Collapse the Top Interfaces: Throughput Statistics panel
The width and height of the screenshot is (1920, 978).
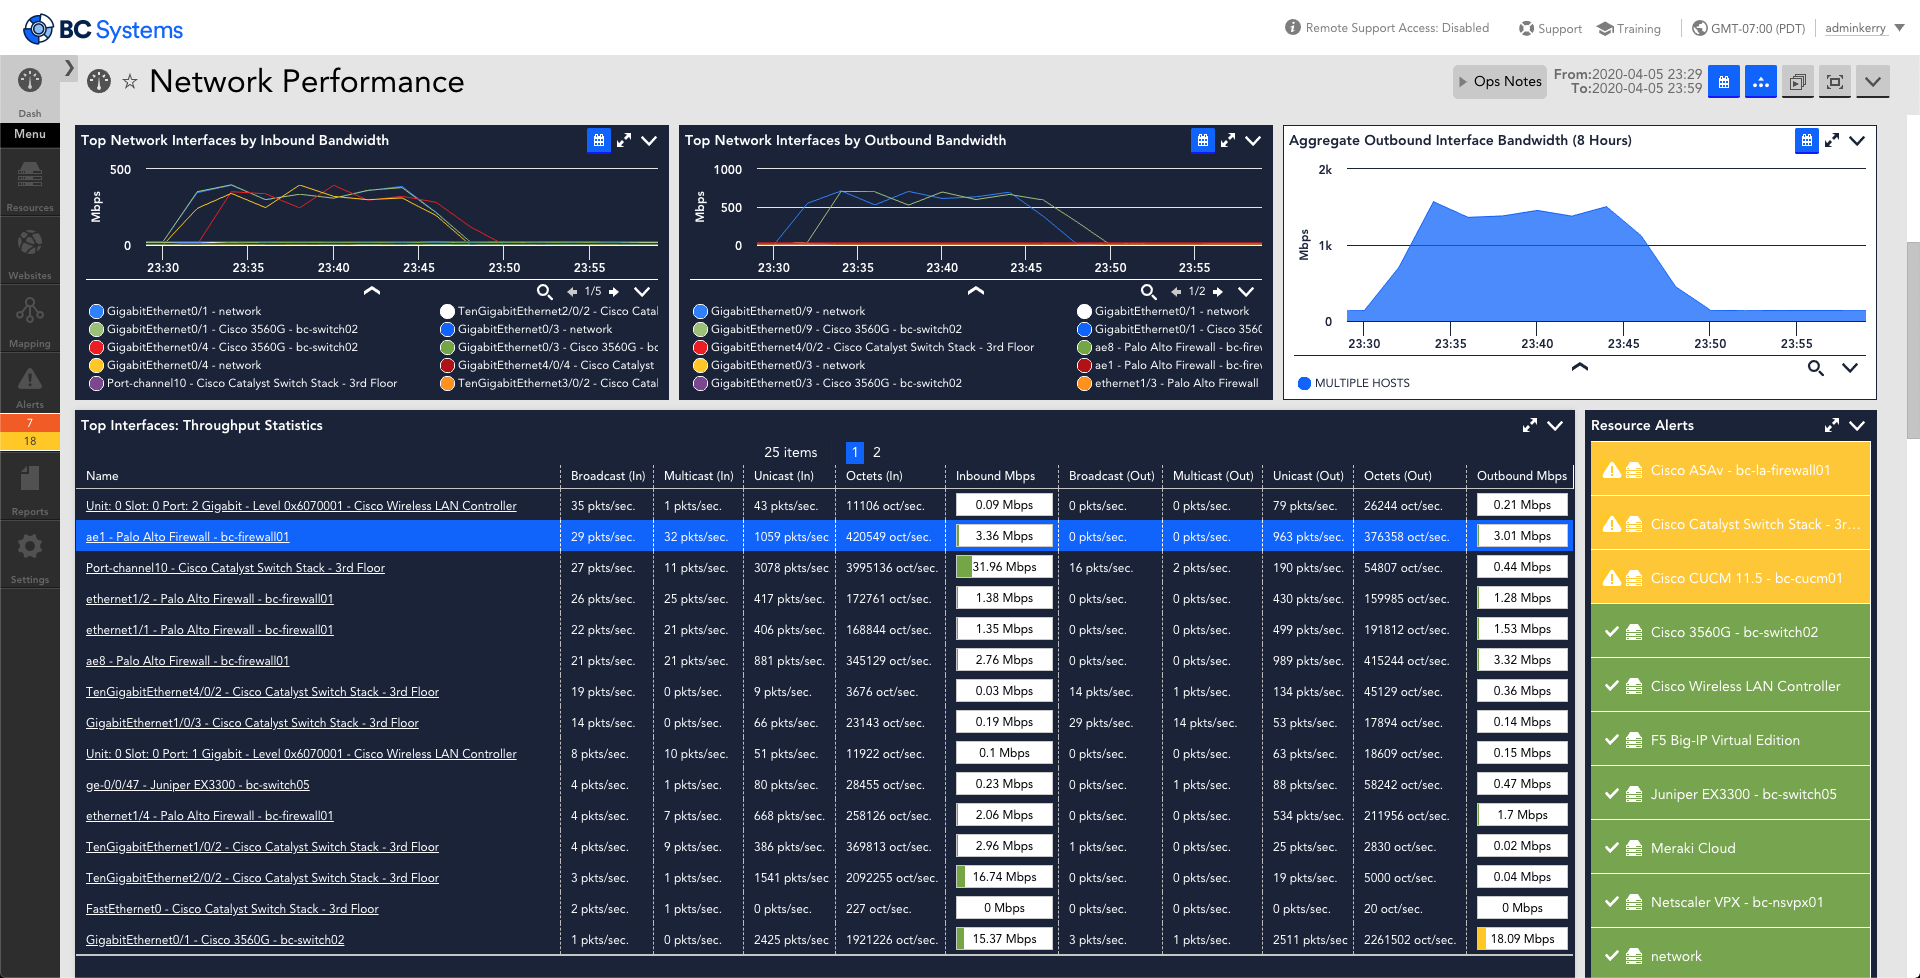point(1554,425)
